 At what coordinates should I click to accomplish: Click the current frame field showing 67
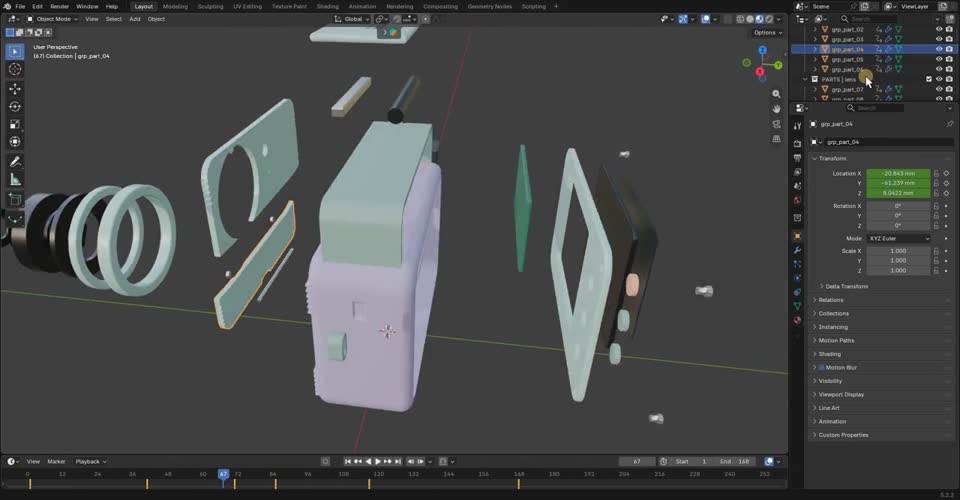click(637, 461)
